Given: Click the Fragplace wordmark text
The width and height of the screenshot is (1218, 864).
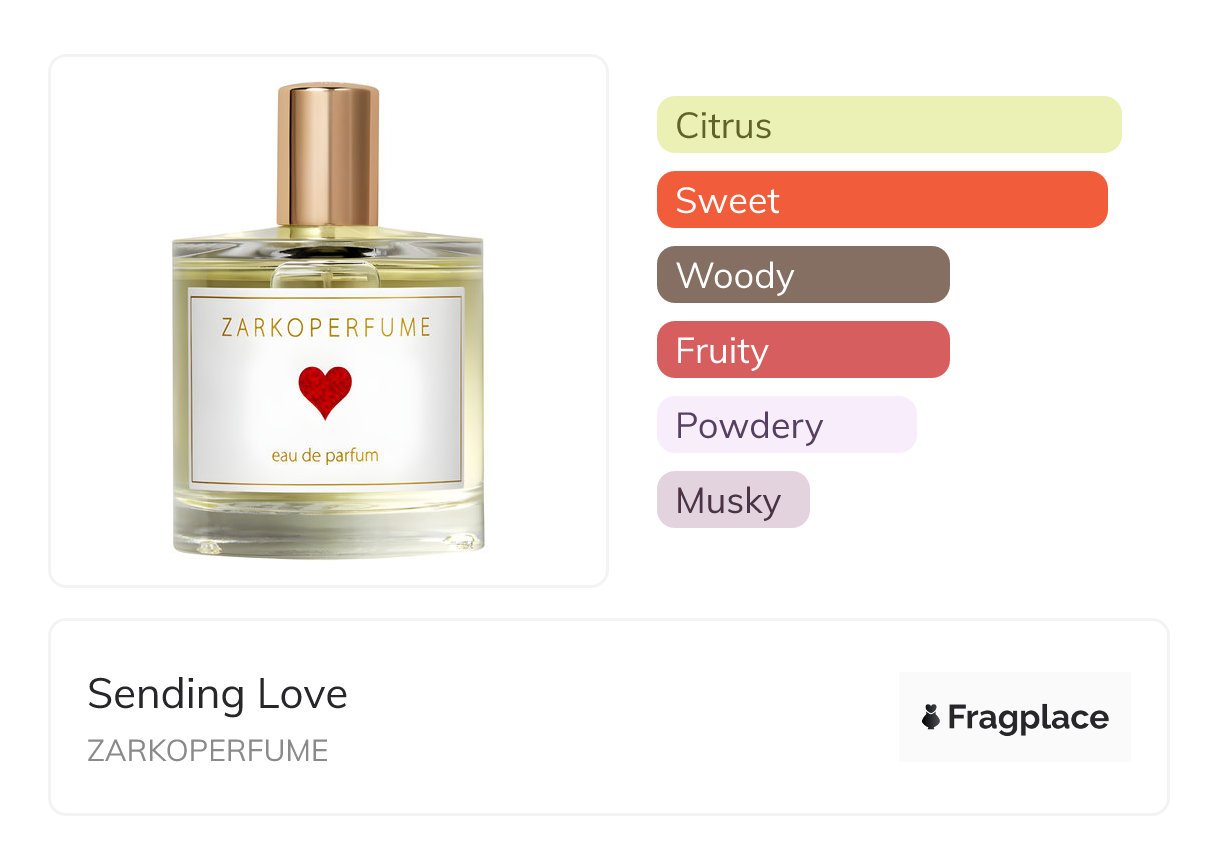Looking at the screenshot, I should point(1028,718).
